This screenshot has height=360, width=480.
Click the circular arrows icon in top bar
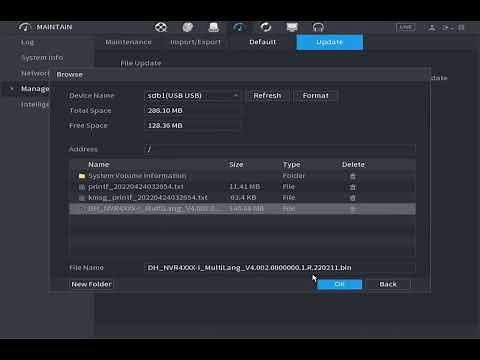pos(266,27)
